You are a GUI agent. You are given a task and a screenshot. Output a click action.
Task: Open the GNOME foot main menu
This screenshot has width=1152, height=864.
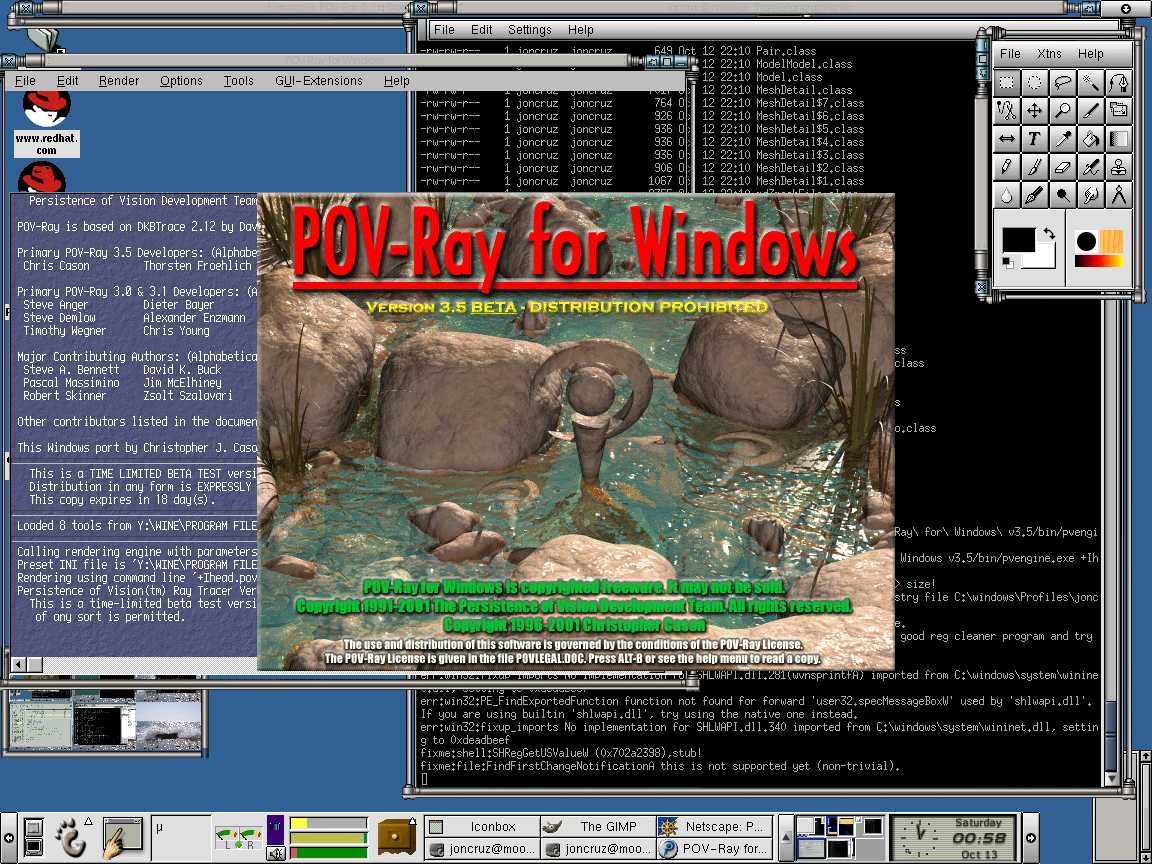[70, 834]
